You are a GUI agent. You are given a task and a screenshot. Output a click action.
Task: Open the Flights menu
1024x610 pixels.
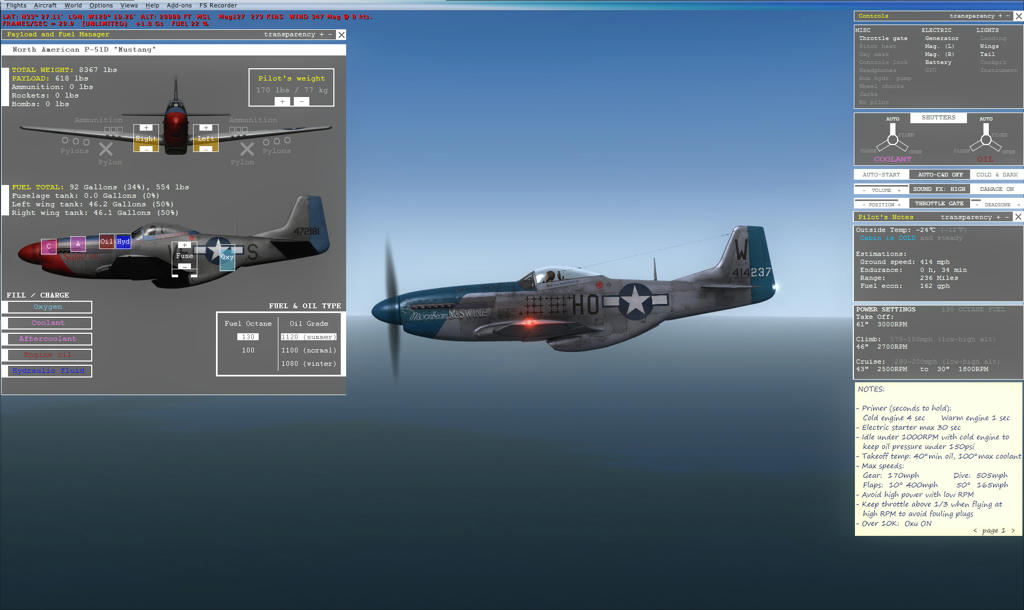[16, 5]
